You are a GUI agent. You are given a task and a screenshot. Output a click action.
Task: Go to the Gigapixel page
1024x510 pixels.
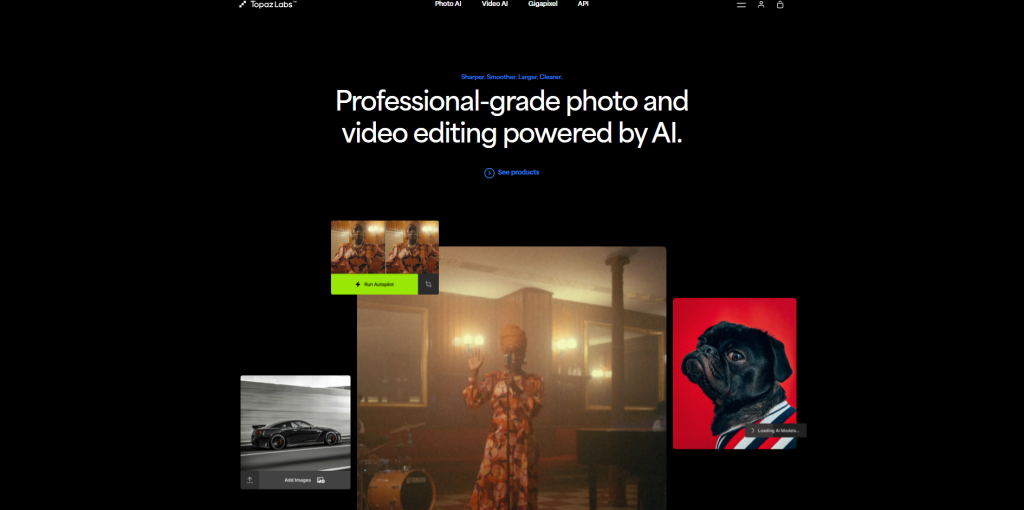[x=543, y=4]
